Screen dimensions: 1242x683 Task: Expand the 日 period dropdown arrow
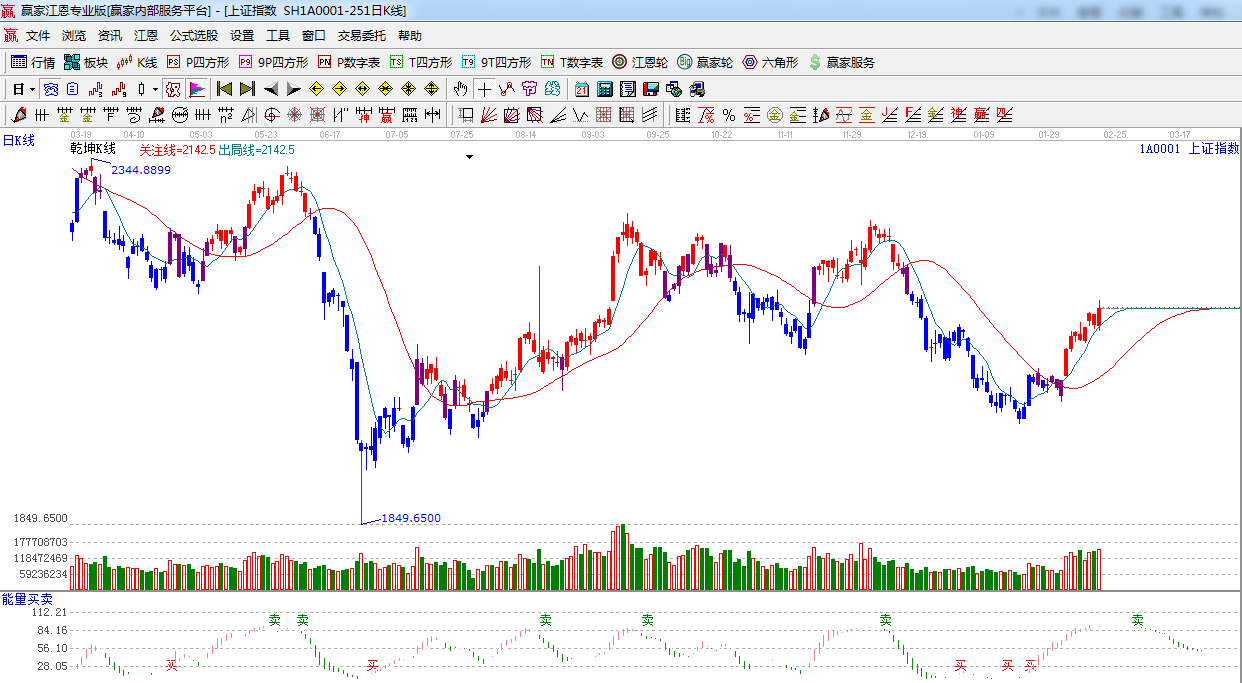coord(32,89)
